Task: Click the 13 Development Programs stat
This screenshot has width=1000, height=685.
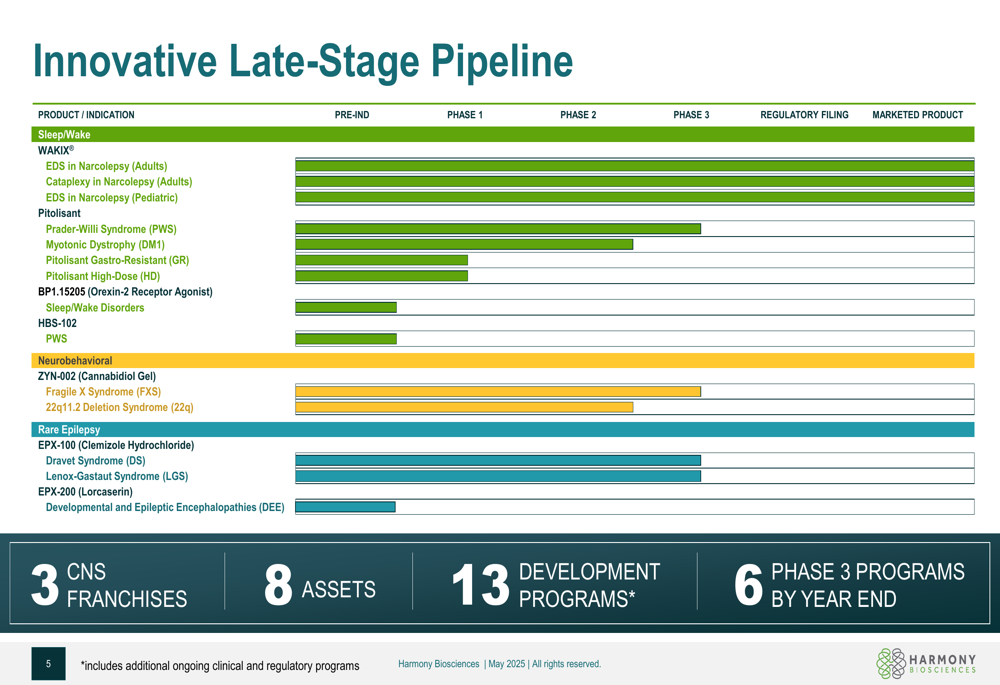Action: pos(555,584)
